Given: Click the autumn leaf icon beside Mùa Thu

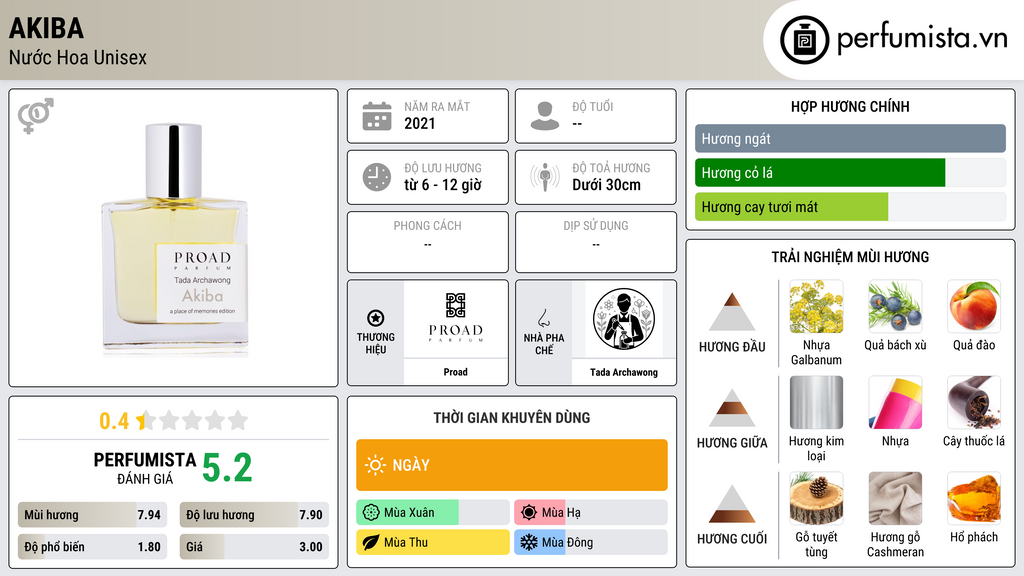Looking at the screenshot, I should [x=371, y=542].
